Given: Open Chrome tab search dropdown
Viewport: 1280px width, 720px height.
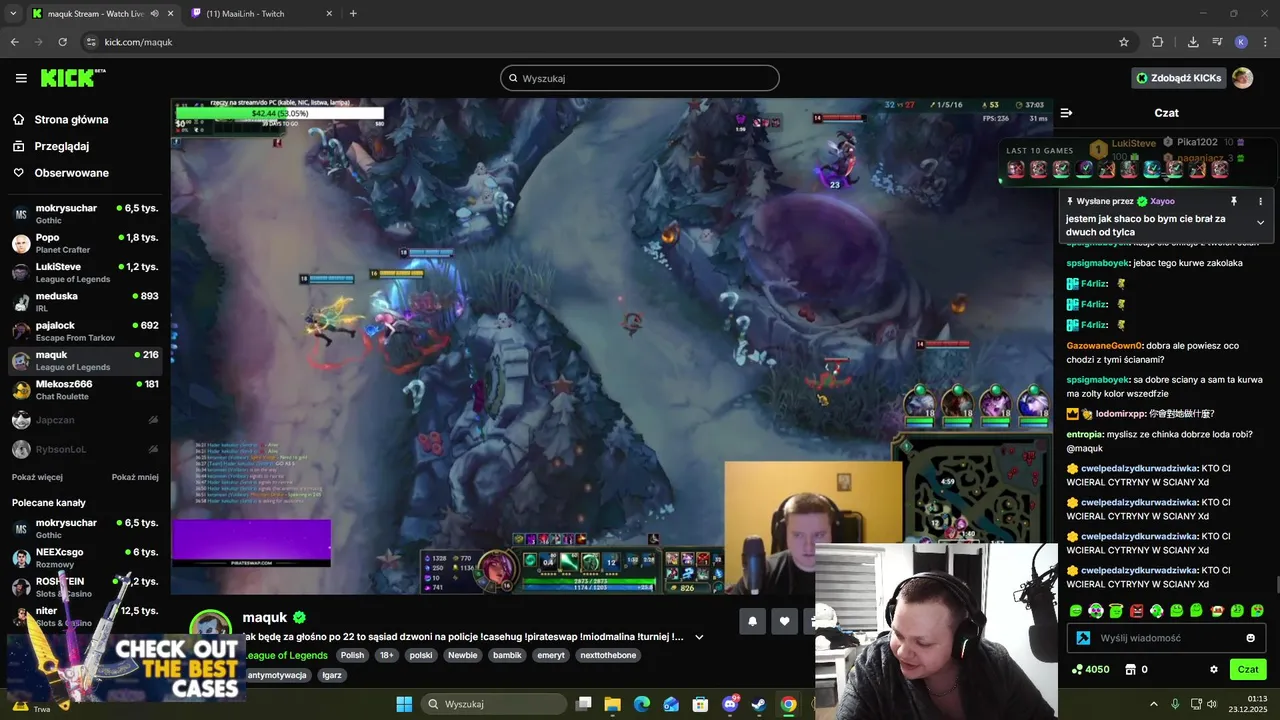Looking at the screenshot, I should pos(13,13).
